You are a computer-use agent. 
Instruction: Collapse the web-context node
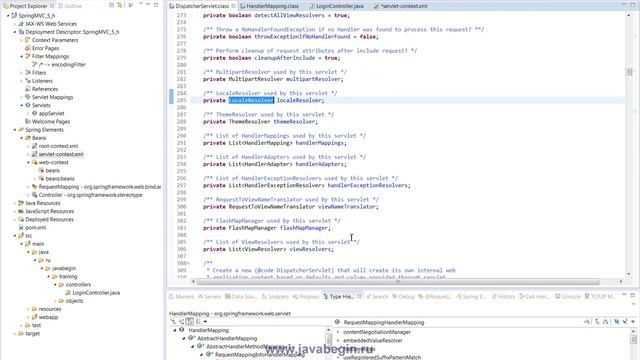tap(28, 162)
